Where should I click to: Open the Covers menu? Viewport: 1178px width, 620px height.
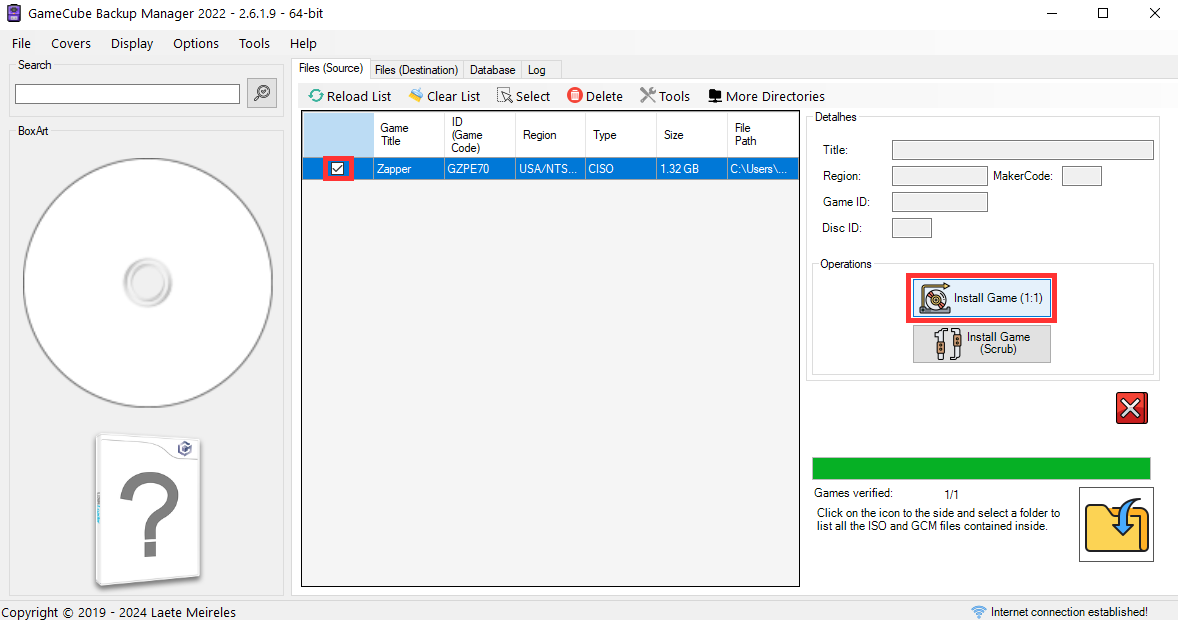(x=71, y=43)
